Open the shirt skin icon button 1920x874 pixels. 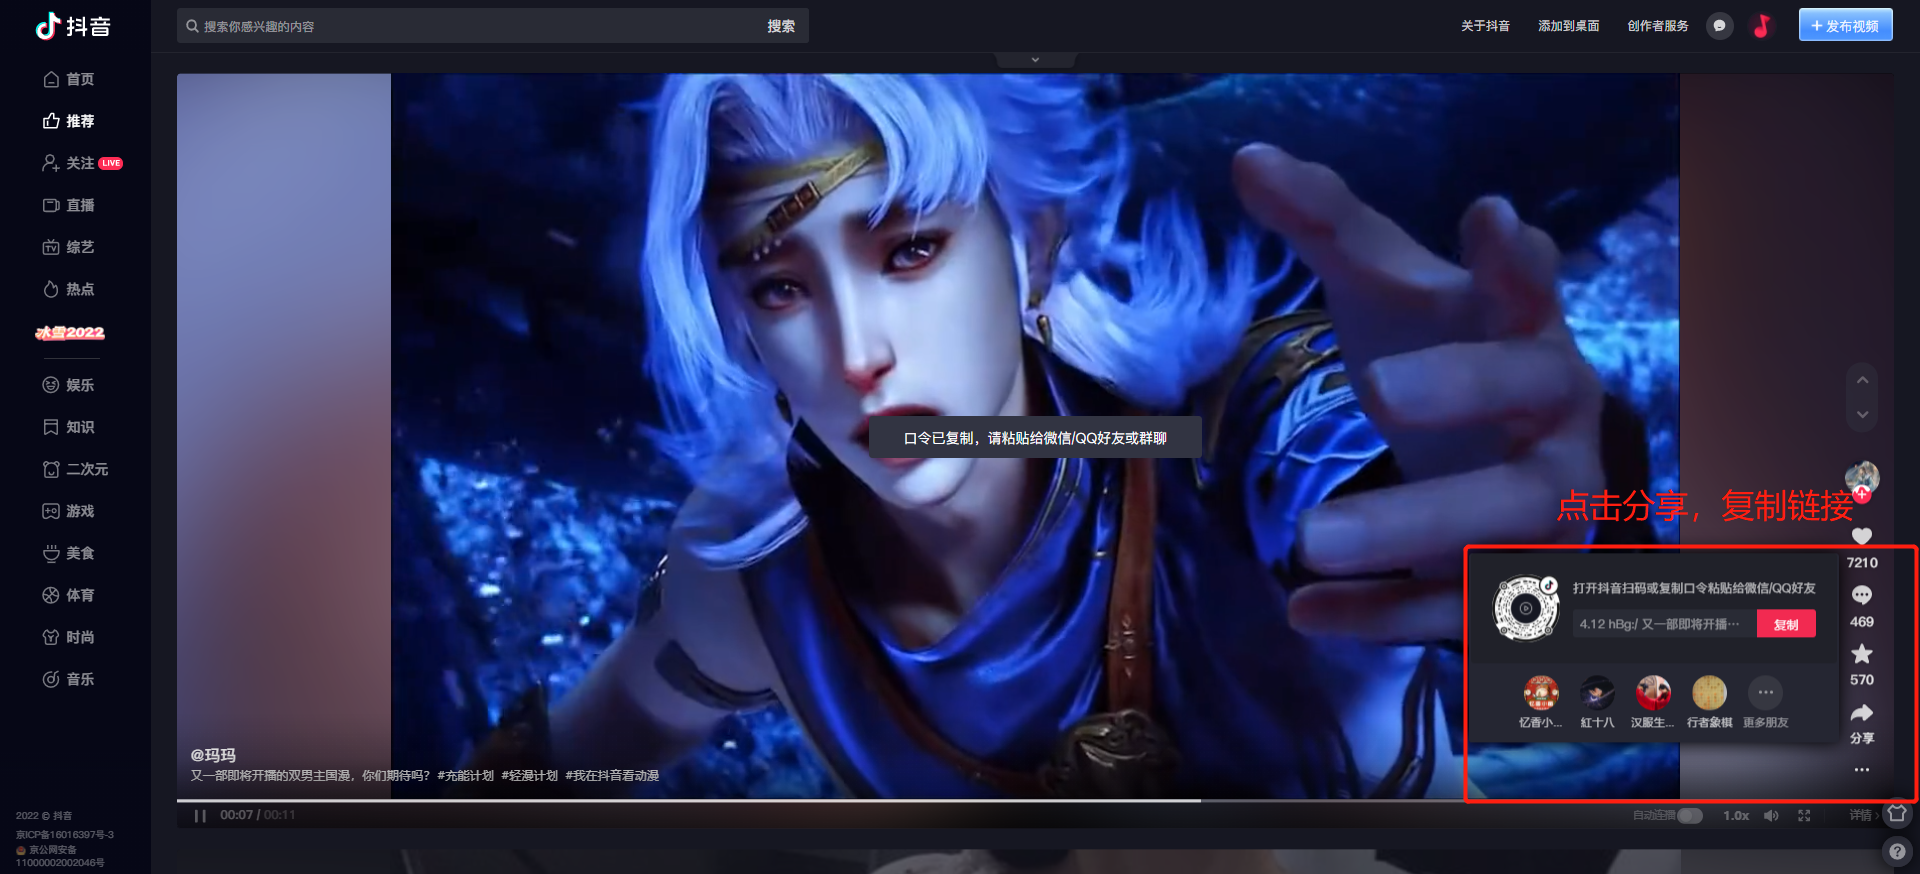[x=1897, y=814]
